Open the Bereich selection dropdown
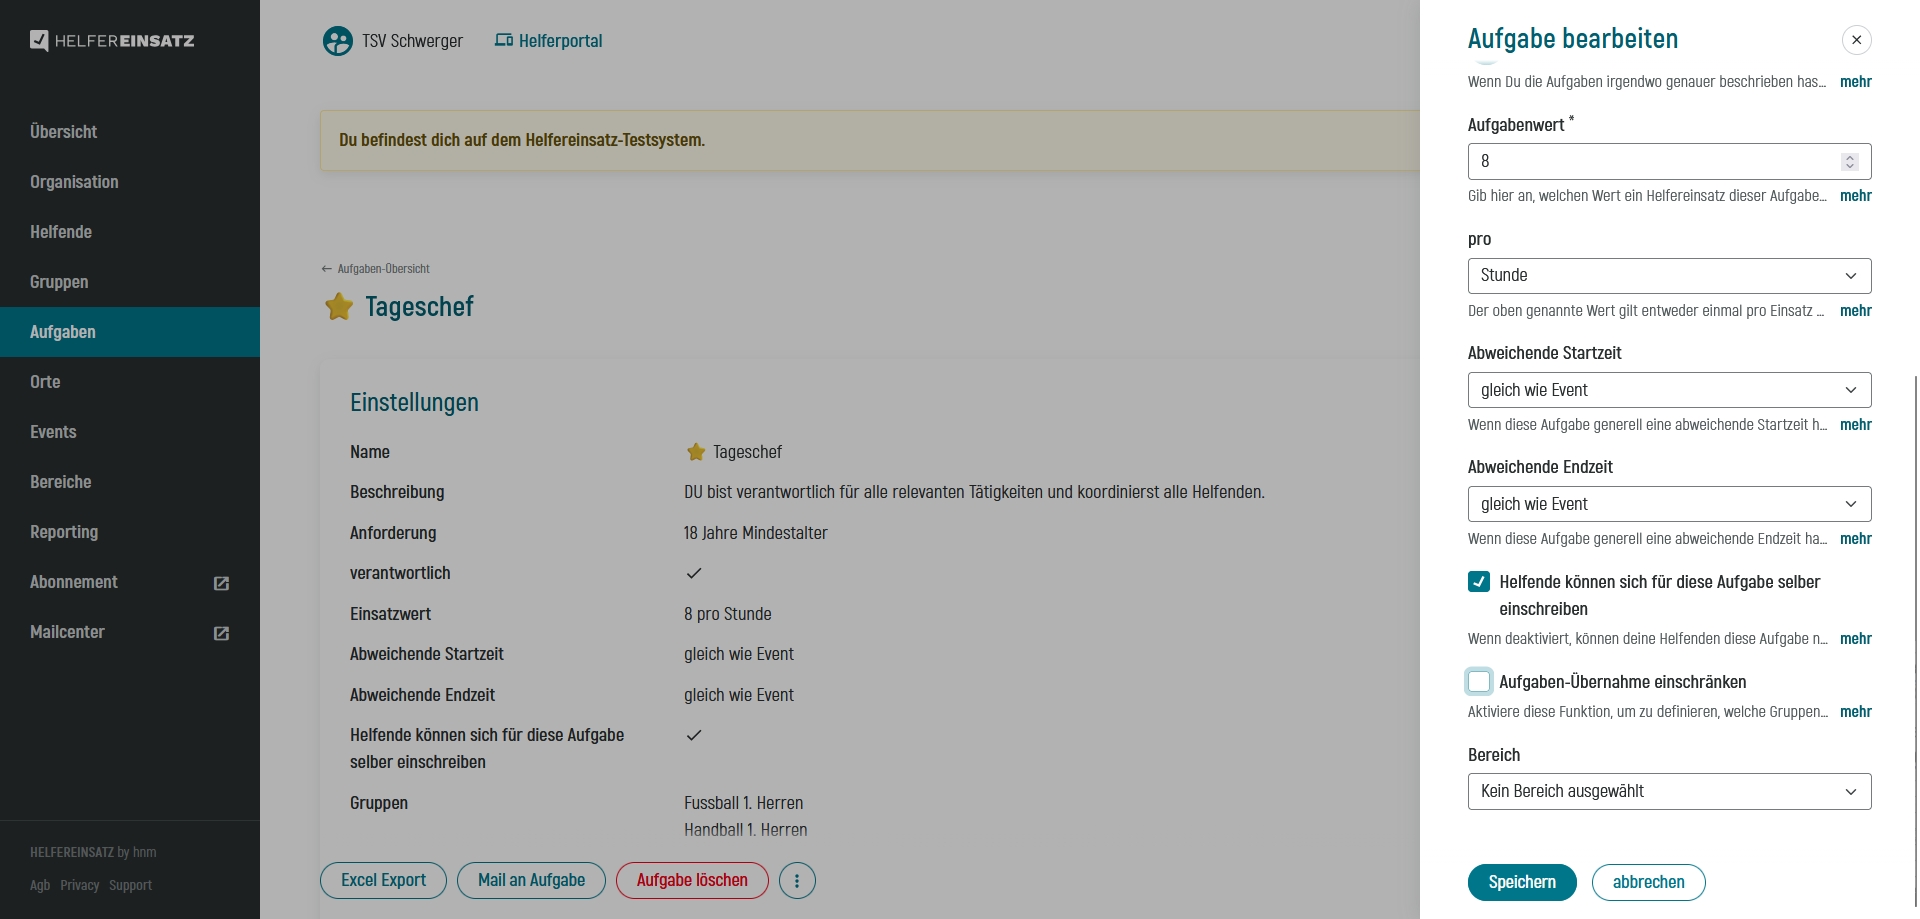 point(1668,792)
